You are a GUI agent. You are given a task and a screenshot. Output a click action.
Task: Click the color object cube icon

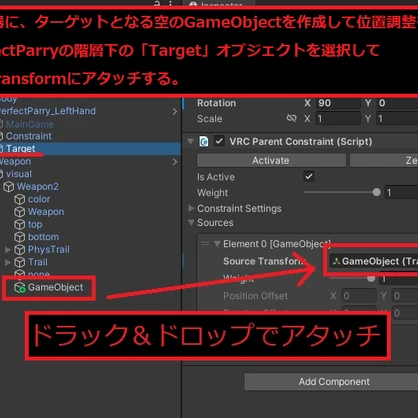19,199
